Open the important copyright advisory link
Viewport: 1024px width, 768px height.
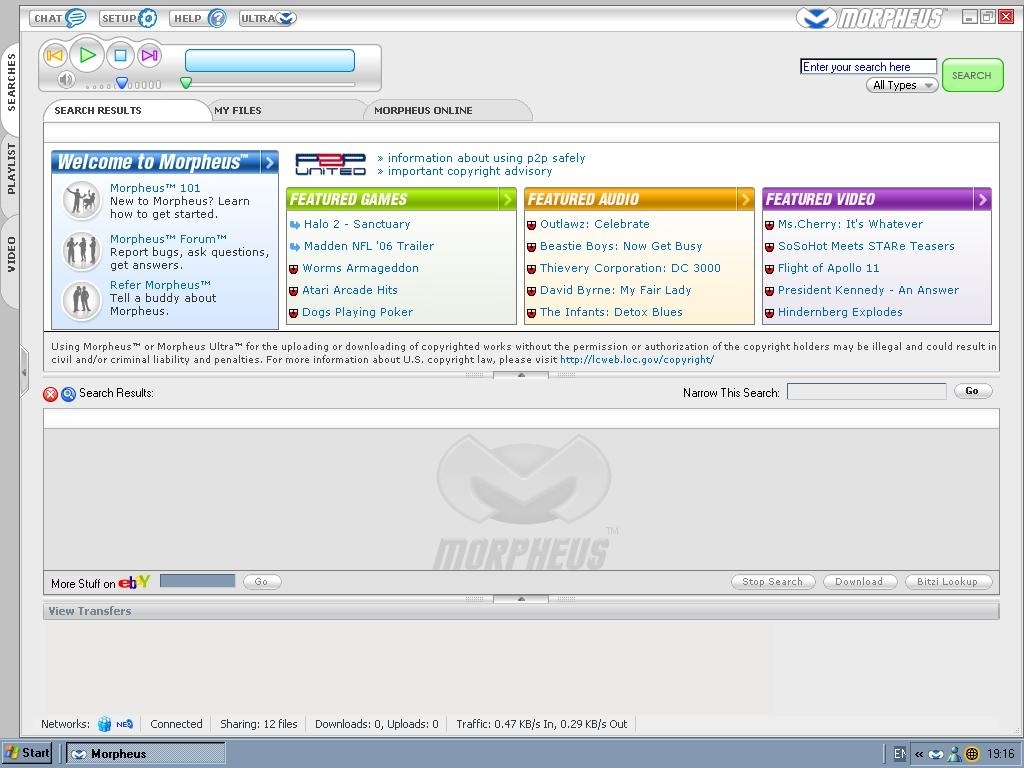coord(470,171)
